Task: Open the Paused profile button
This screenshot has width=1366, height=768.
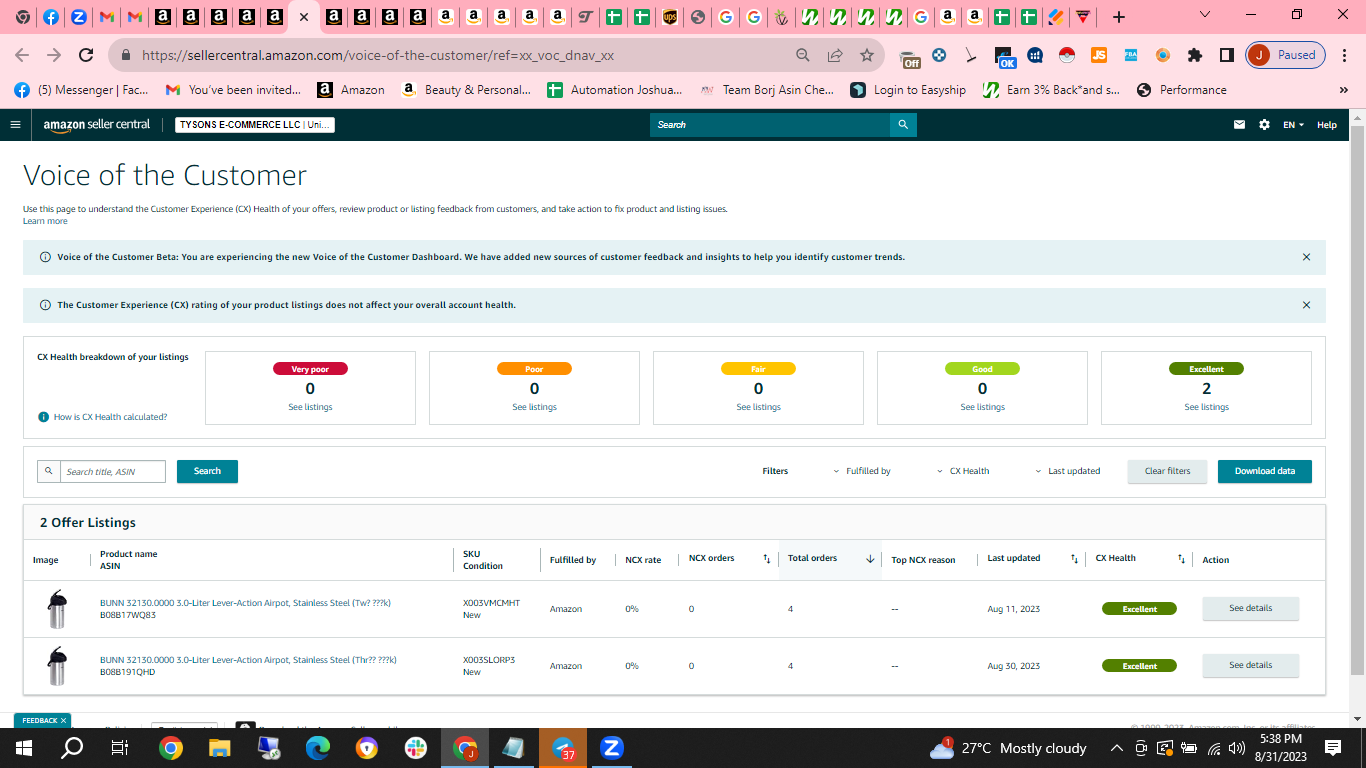Action: tap(1286, 55)
